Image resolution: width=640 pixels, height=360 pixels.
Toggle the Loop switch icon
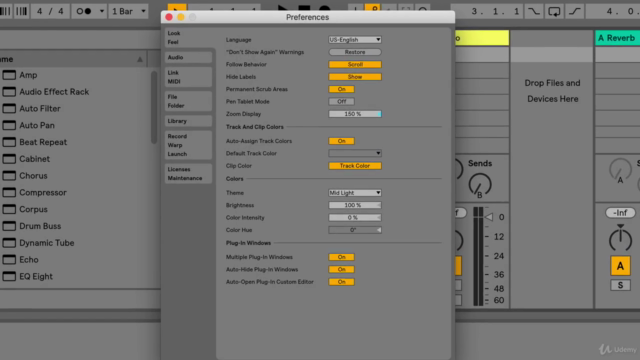tap(554, 11)
